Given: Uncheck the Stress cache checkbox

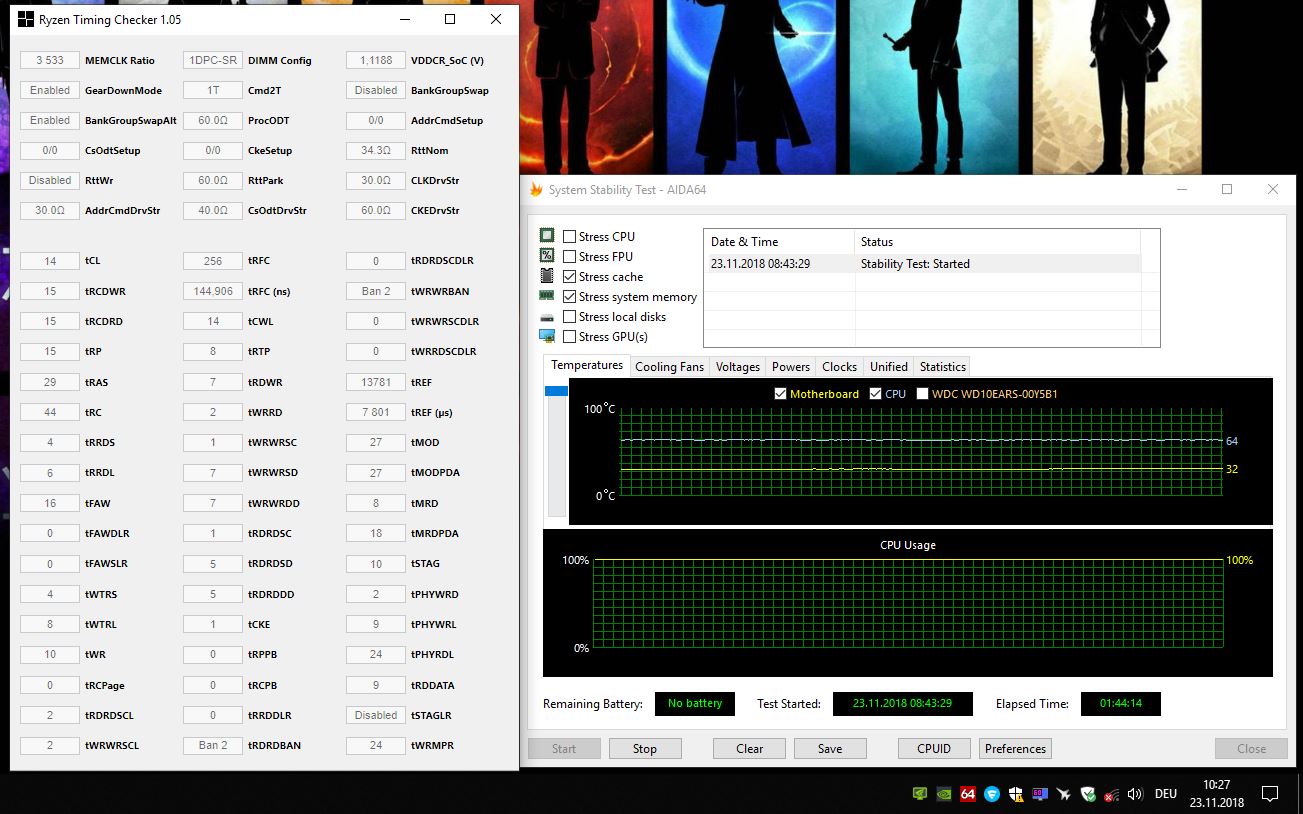Looking at the screenshot, I should [569, 276].
